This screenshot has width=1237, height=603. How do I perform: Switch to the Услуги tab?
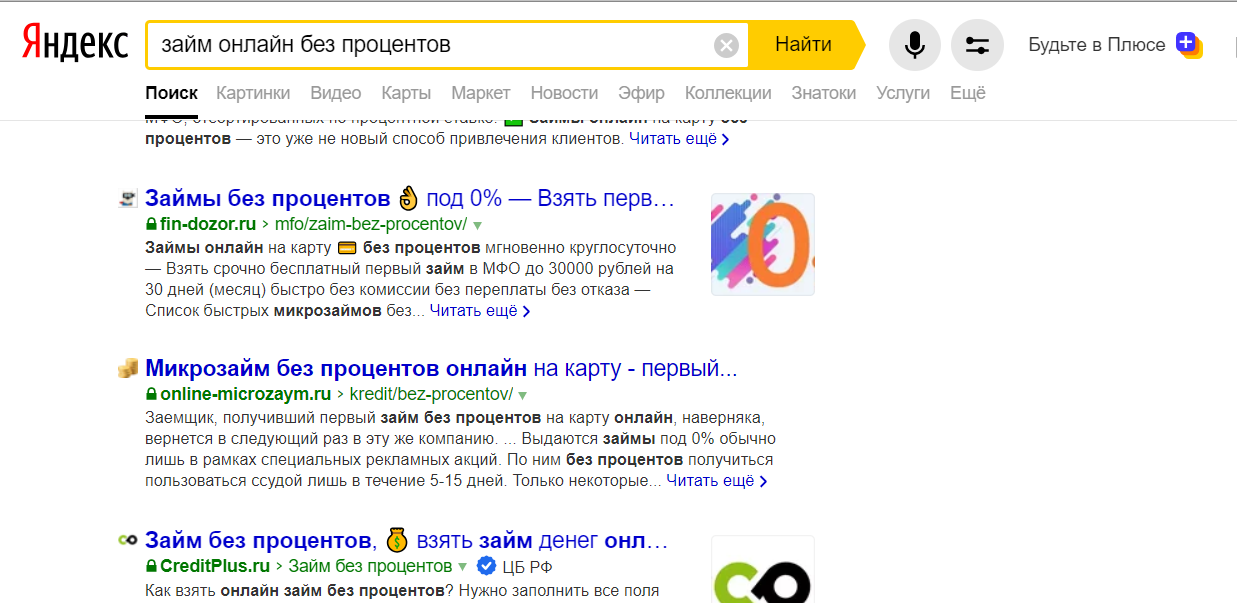pos(903,93)
